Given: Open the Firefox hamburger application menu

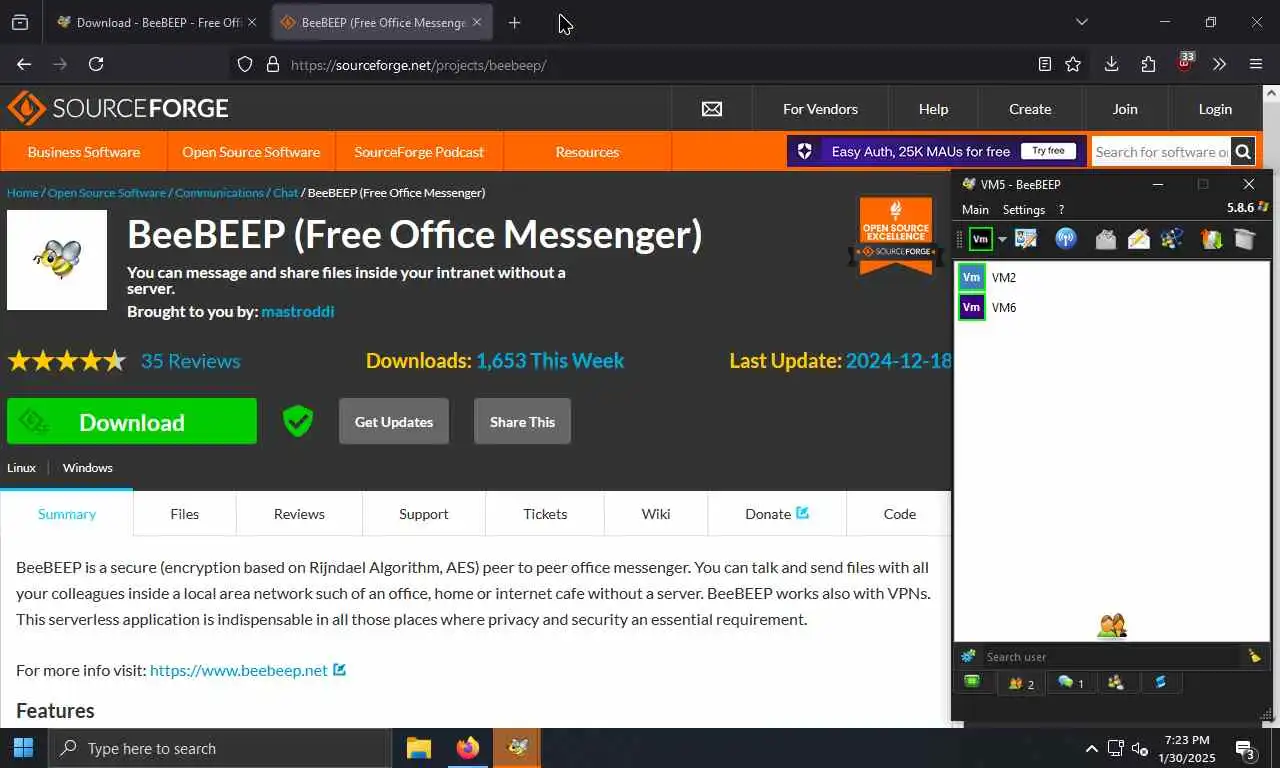Looking at the screenshot, I should tap(1256, 64).
